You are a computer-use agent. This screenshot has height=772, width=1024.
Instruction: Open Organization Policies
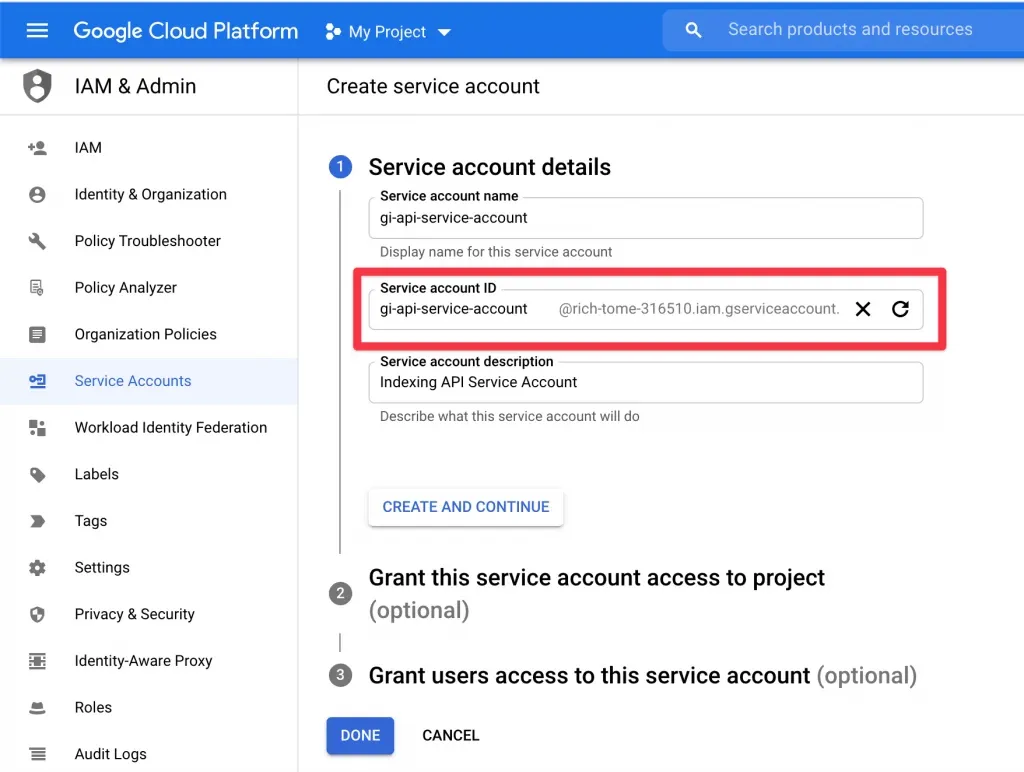point(146,334)
